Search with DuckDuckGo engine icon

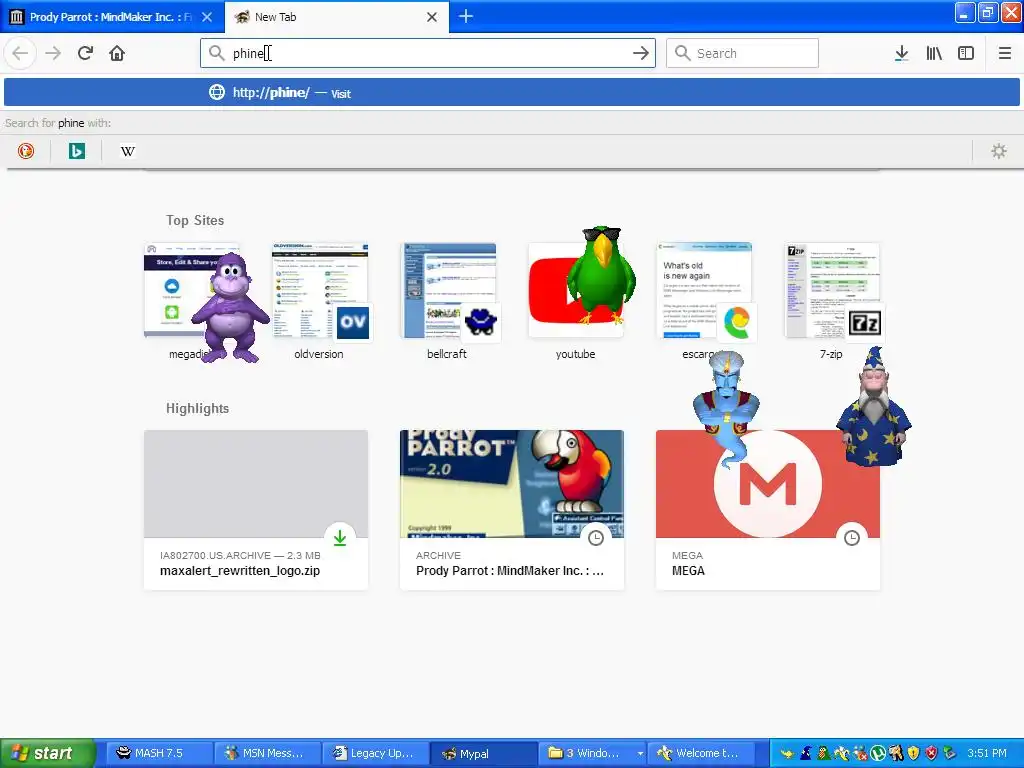(25, 152)
